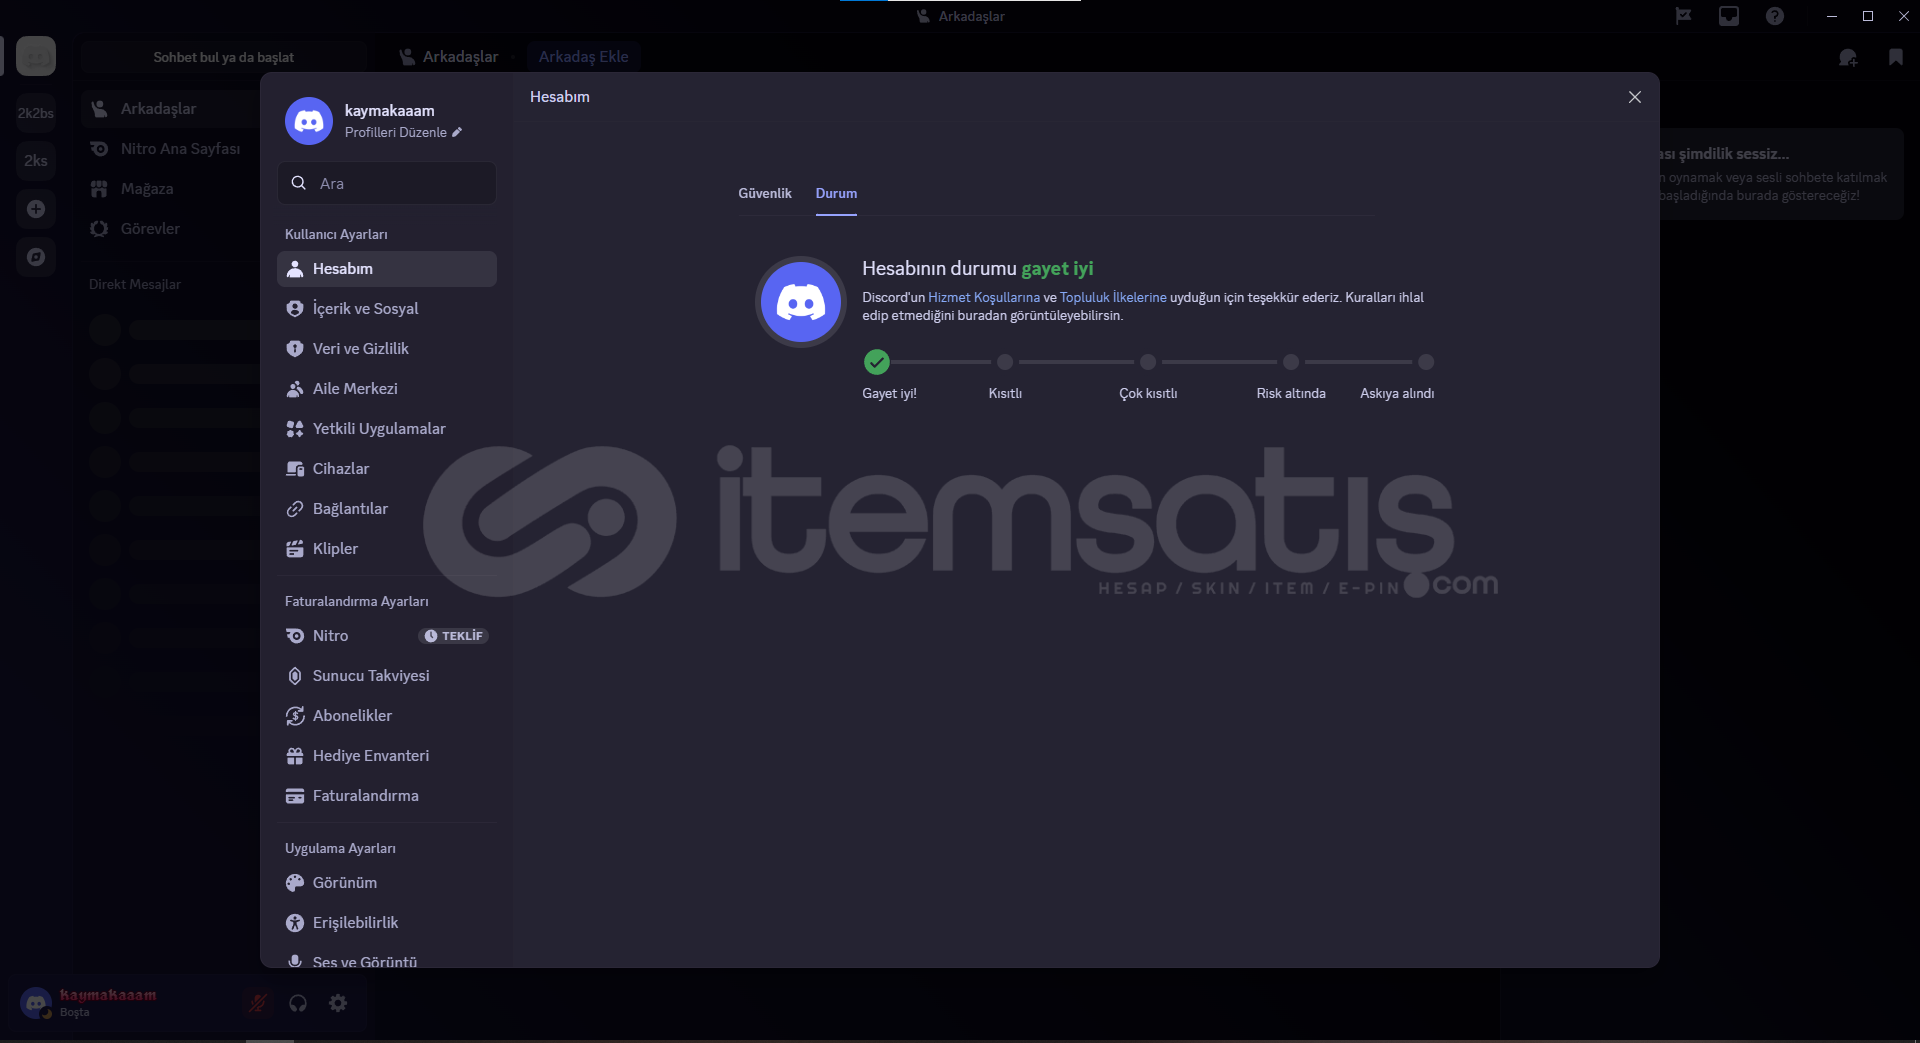Select the 2k2bs server icon
The height and width of the screenshot is (1043, 1920).
click(x=36, y=113)
